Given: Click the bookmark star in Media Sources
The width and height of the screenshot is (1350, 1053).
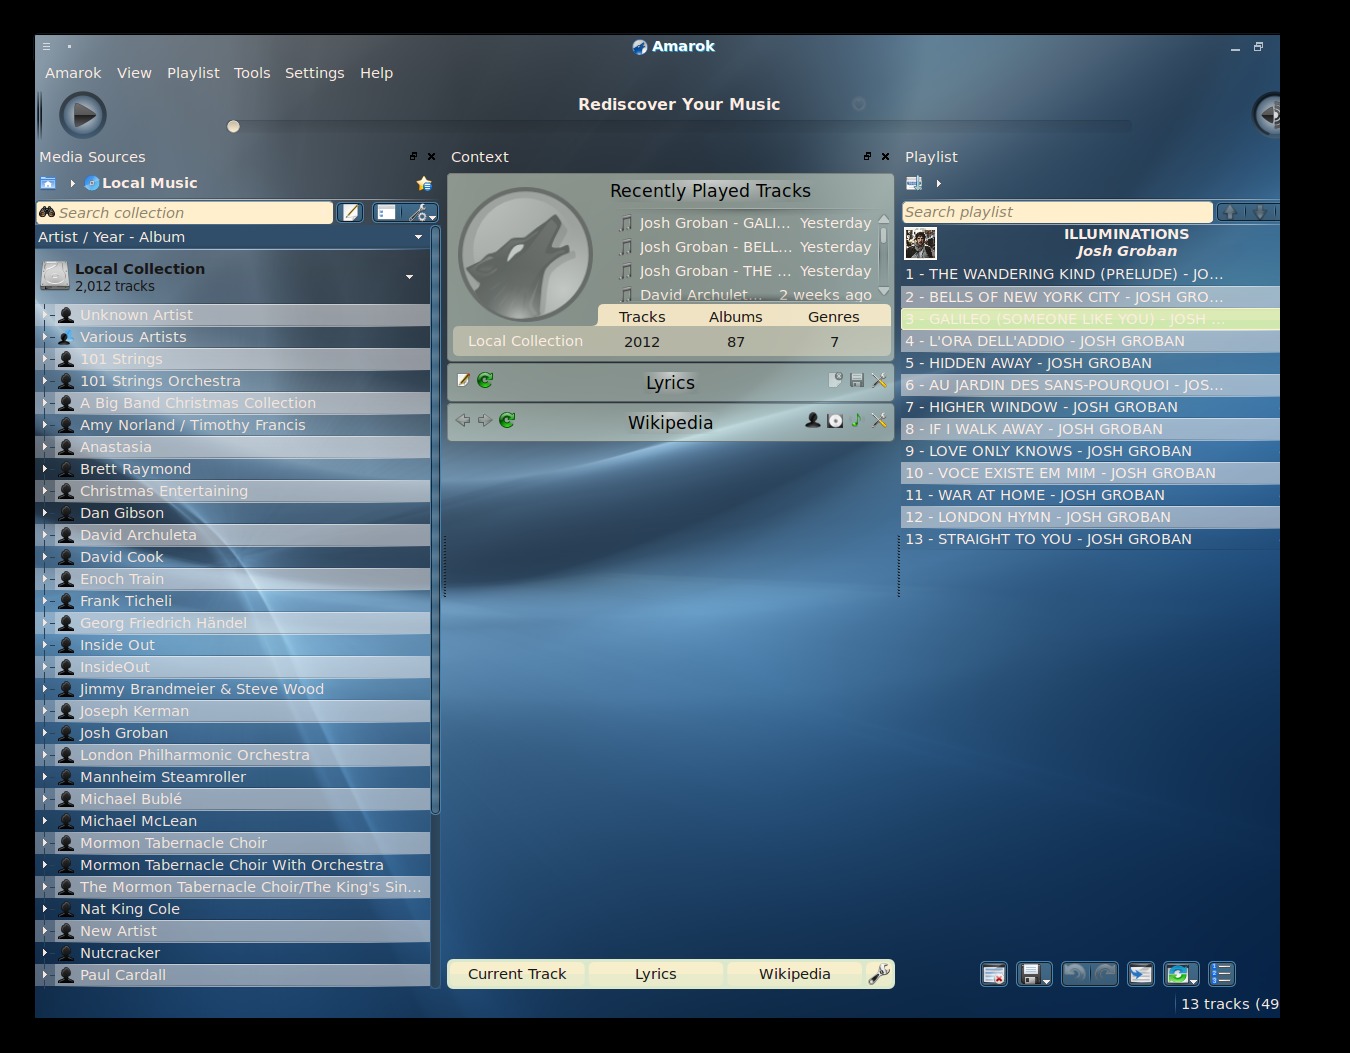Looking at the screenshot, I should pos(424,183).
